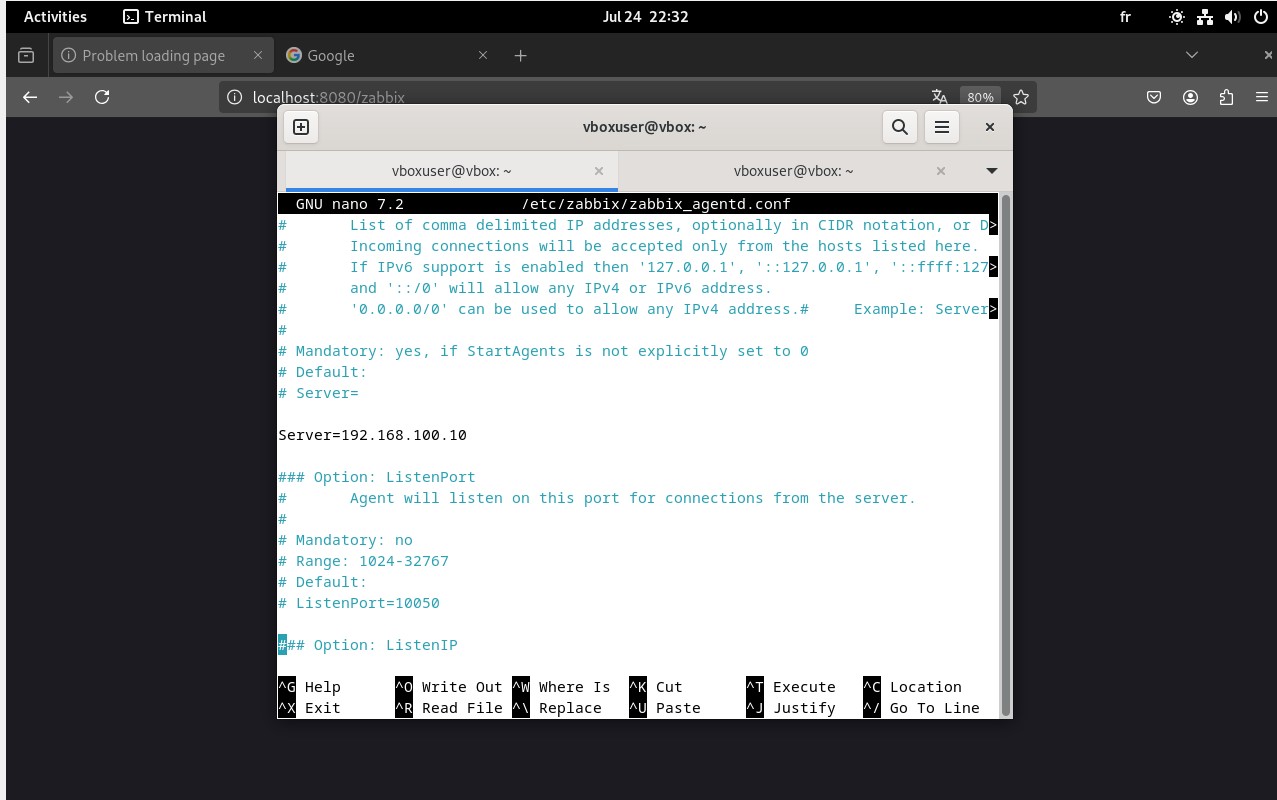Bookmark this page with the star icon
Viewport: 1277px width, 800px height.
(1020, 97)
